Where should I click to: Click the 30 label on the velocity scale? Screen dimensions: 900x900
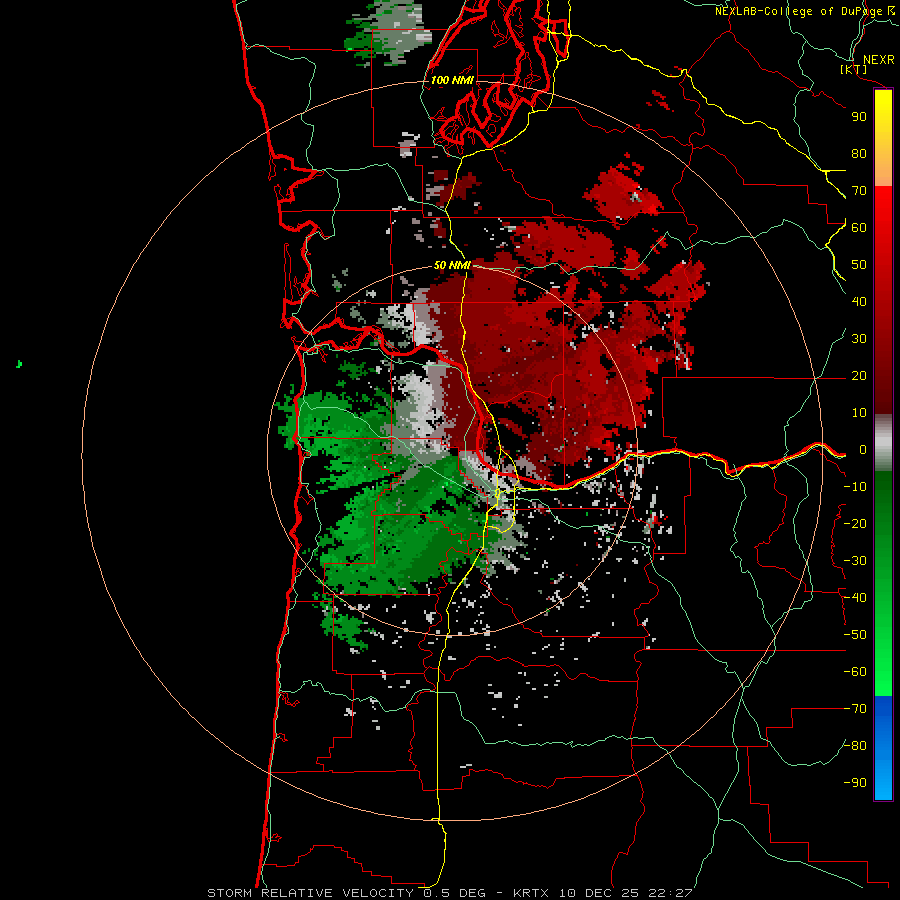coord(859,339)
